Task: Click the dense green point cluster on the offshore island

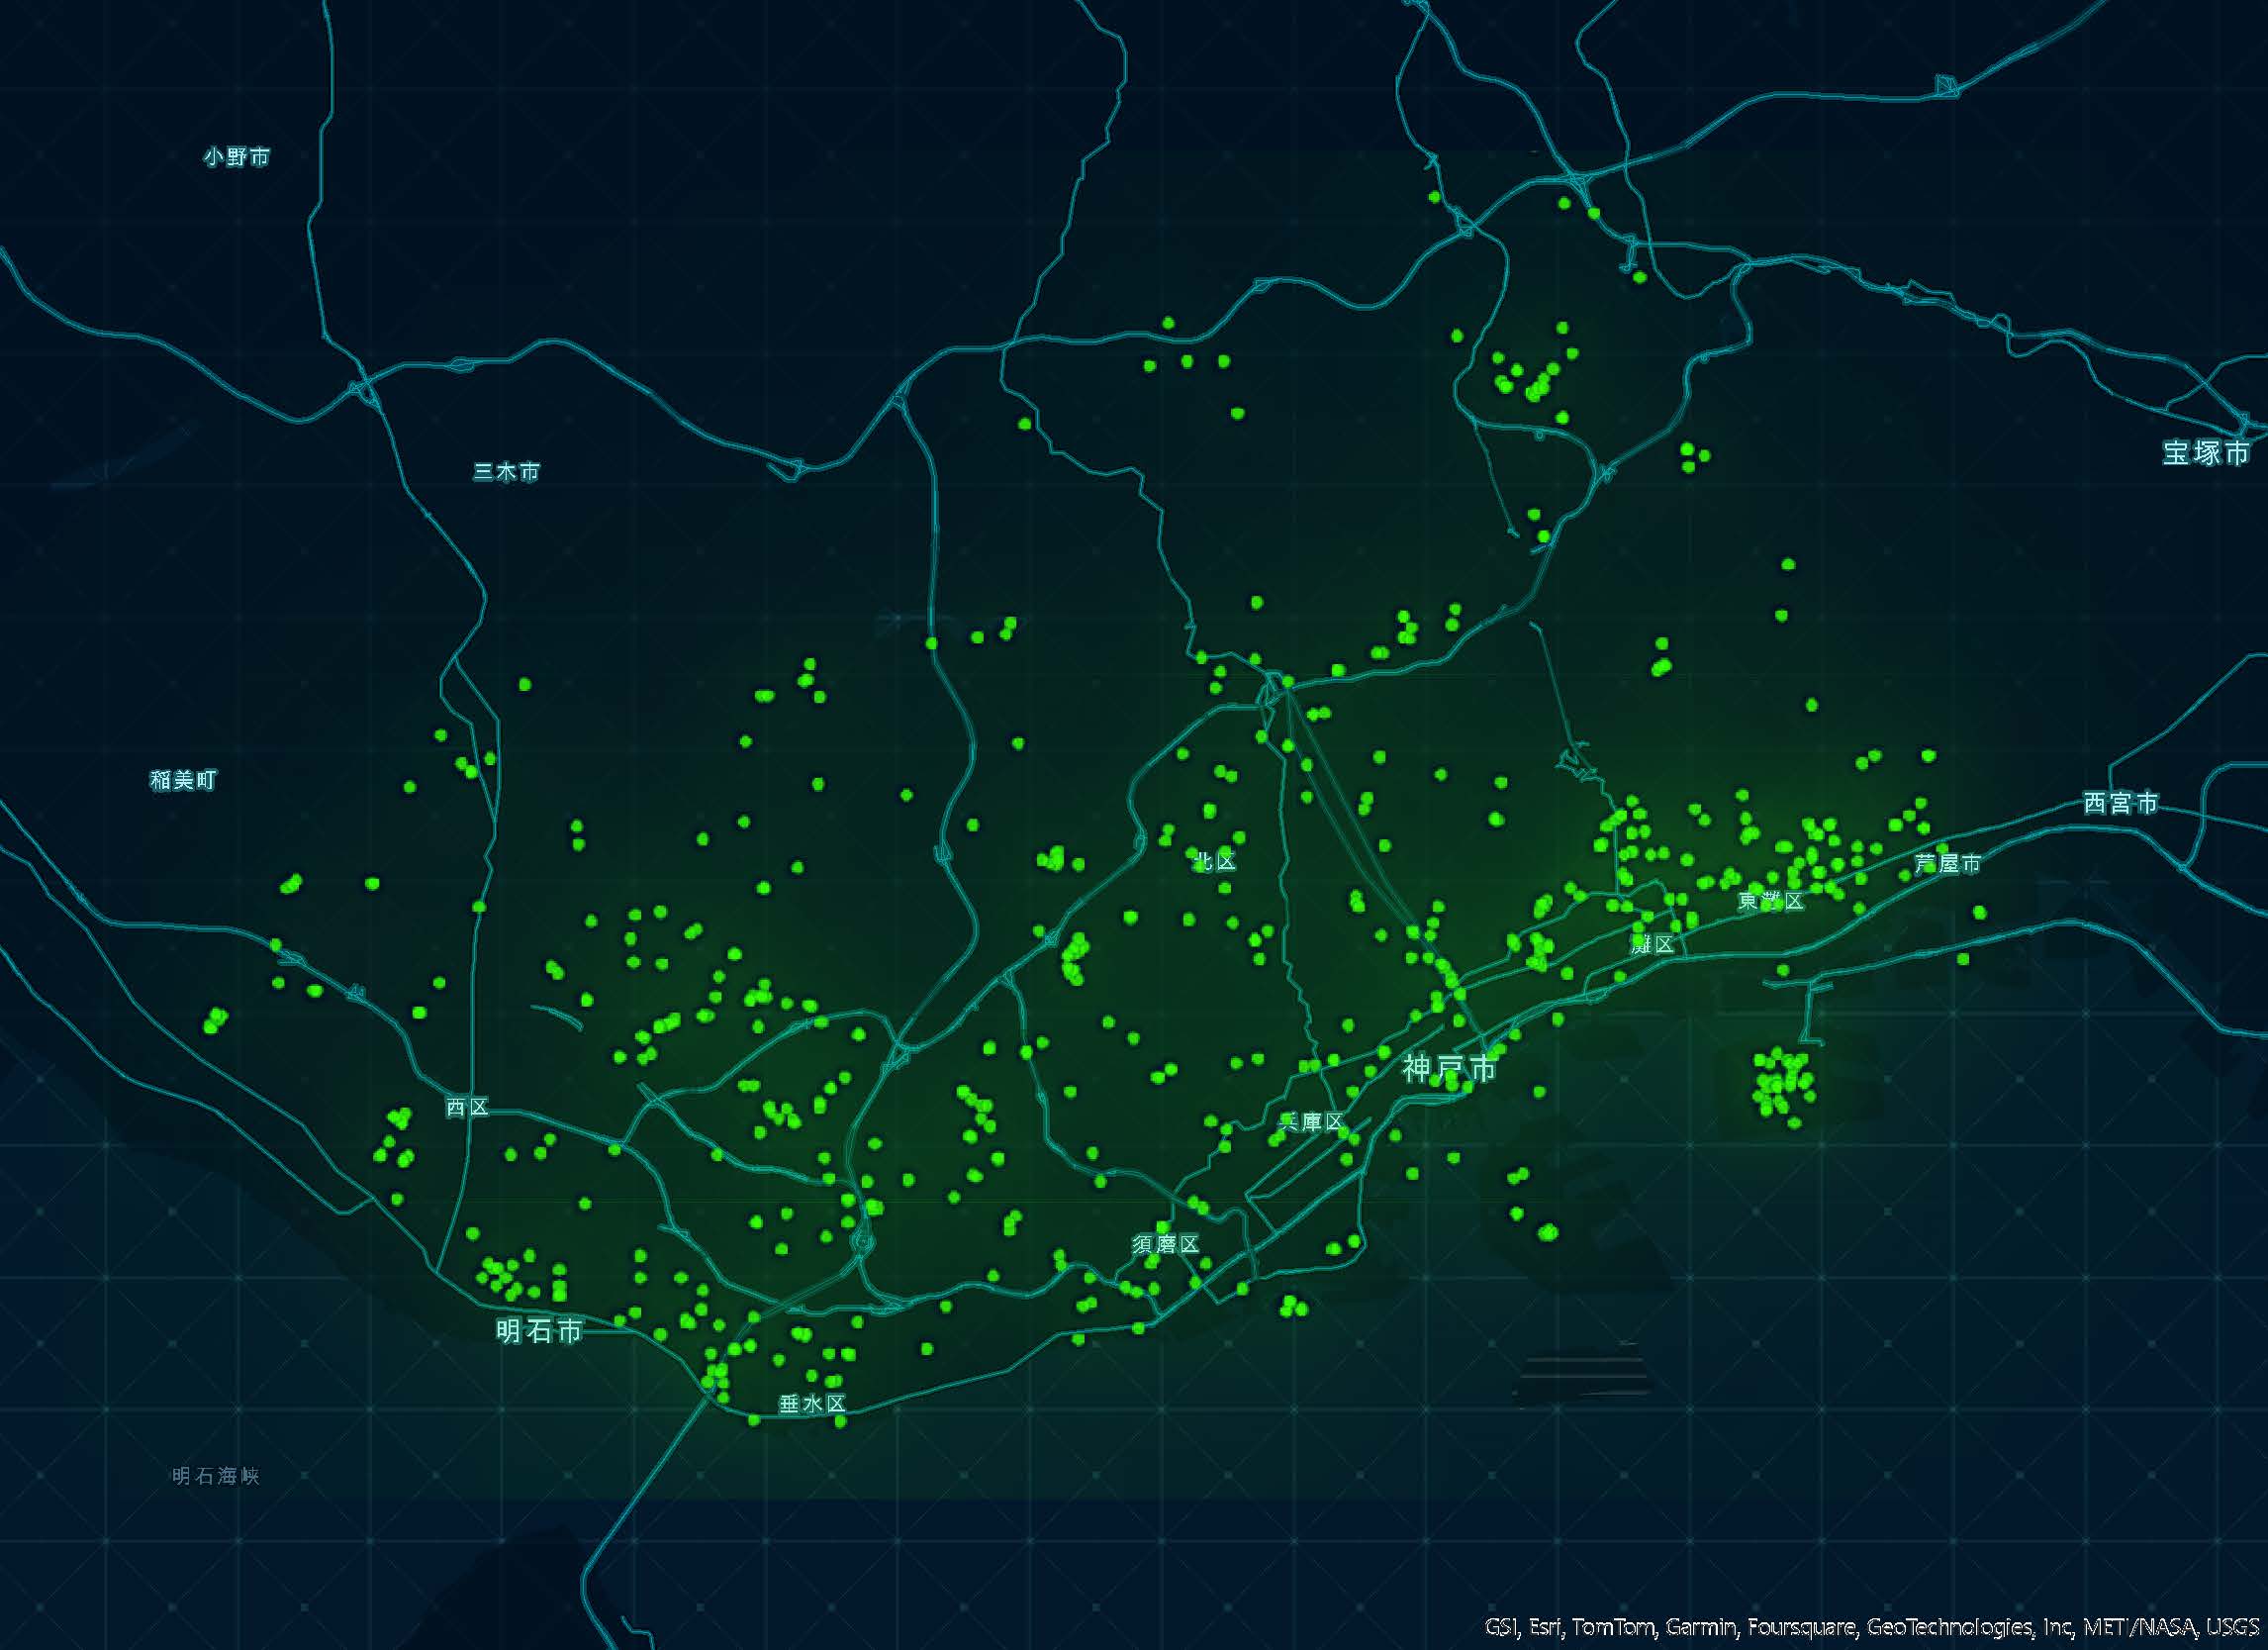Action: pyautogui.click(x=1782, y=1084)
